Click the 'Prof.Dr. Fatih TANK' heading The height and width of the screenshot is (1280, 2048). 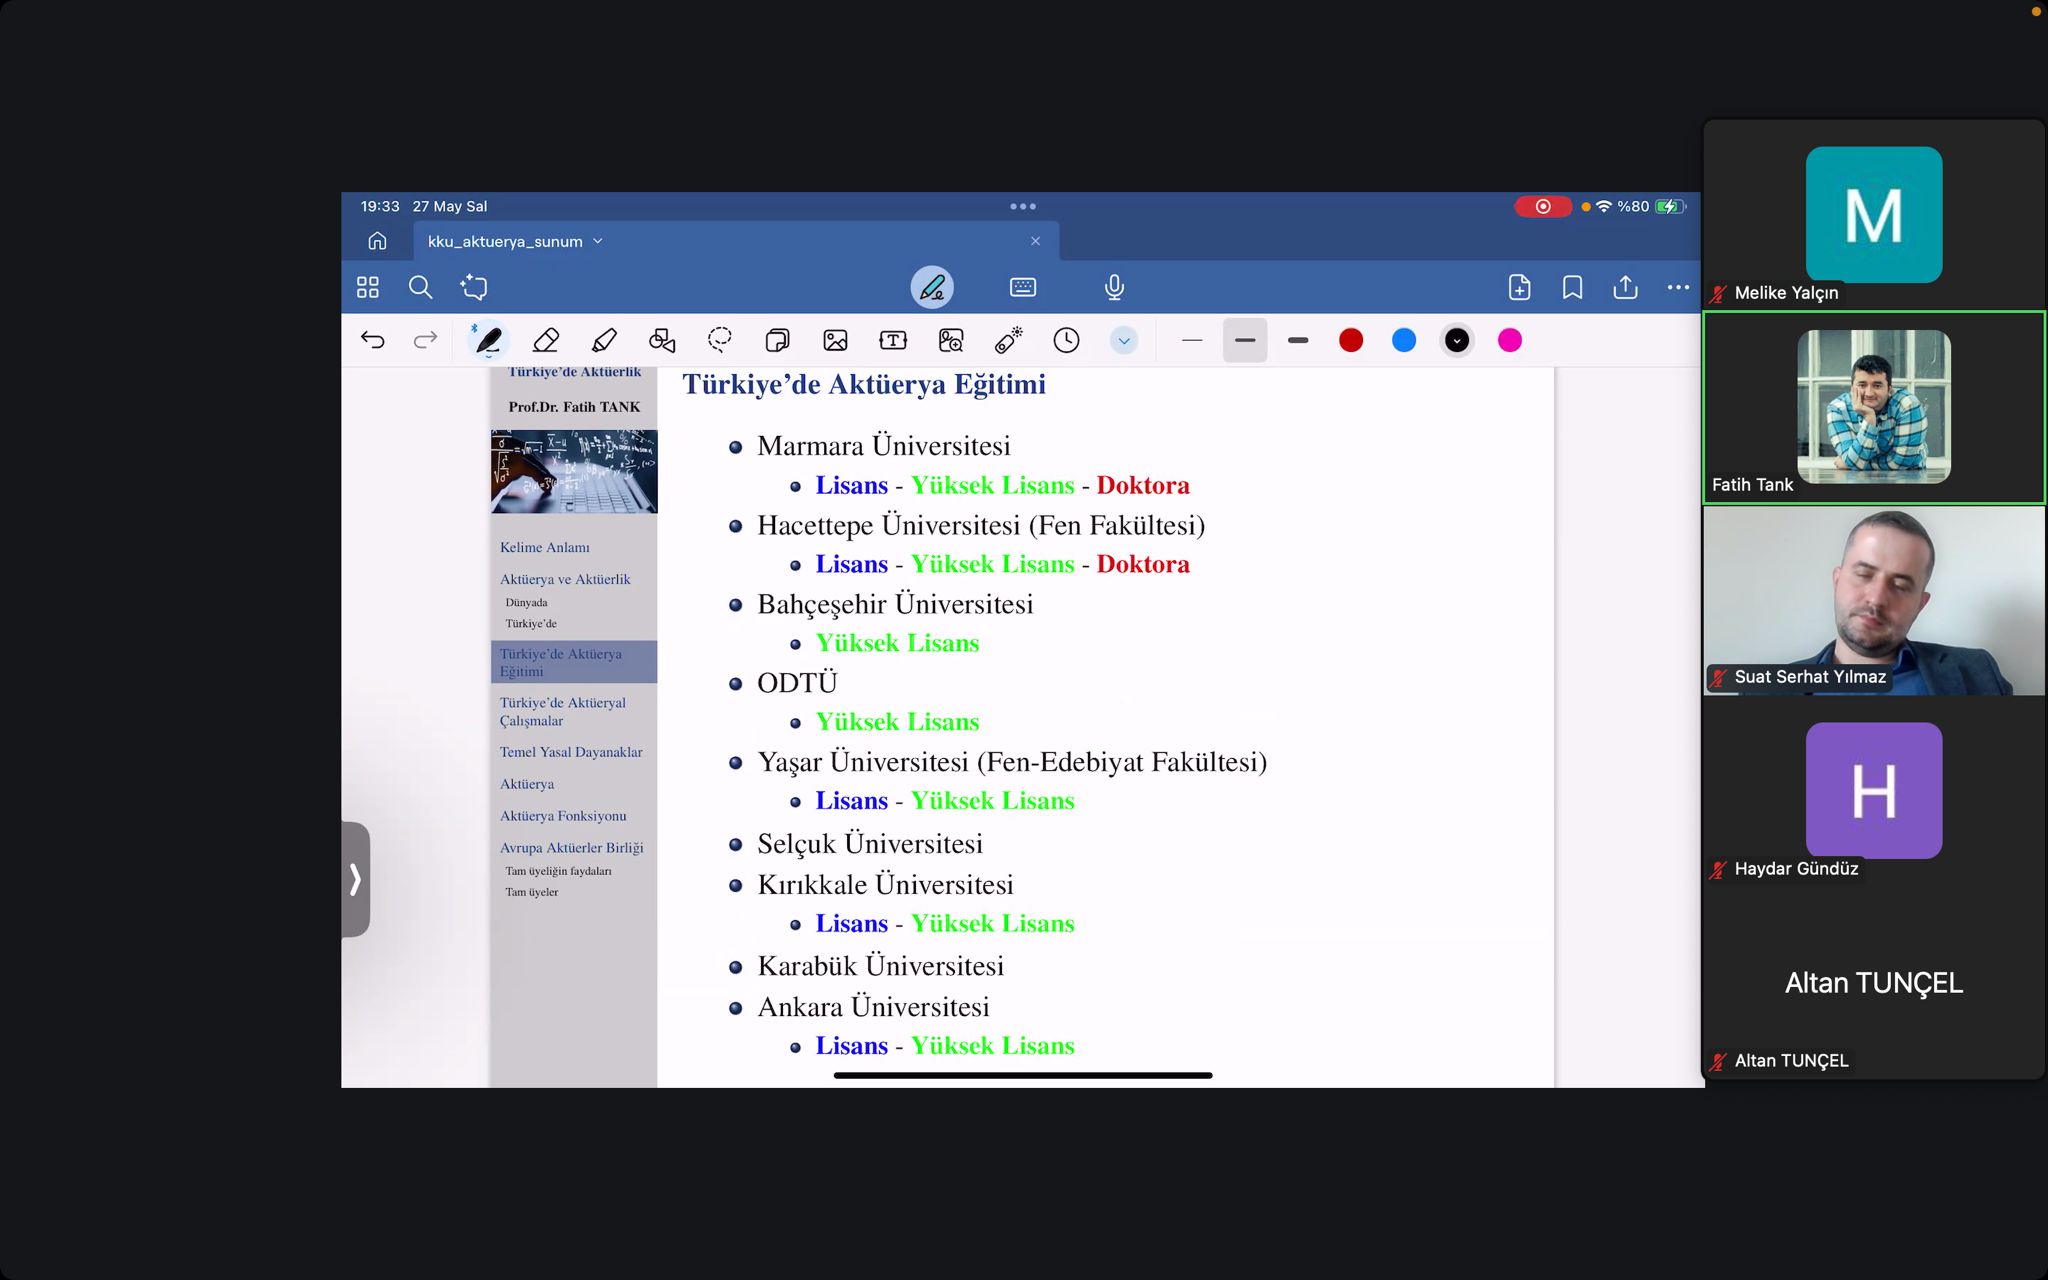[x=574, y=407]
